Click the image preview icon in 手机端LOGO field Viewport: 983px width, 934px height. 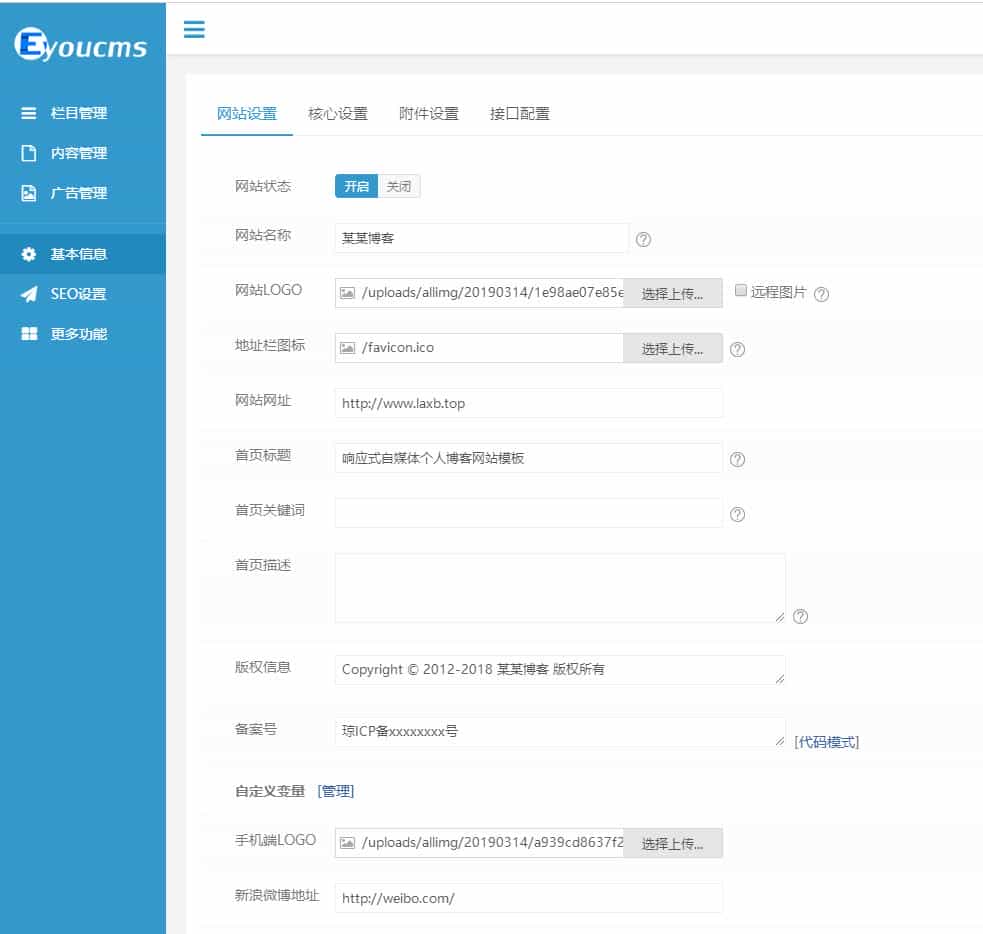pyautogui.click(x=347, y=843)
